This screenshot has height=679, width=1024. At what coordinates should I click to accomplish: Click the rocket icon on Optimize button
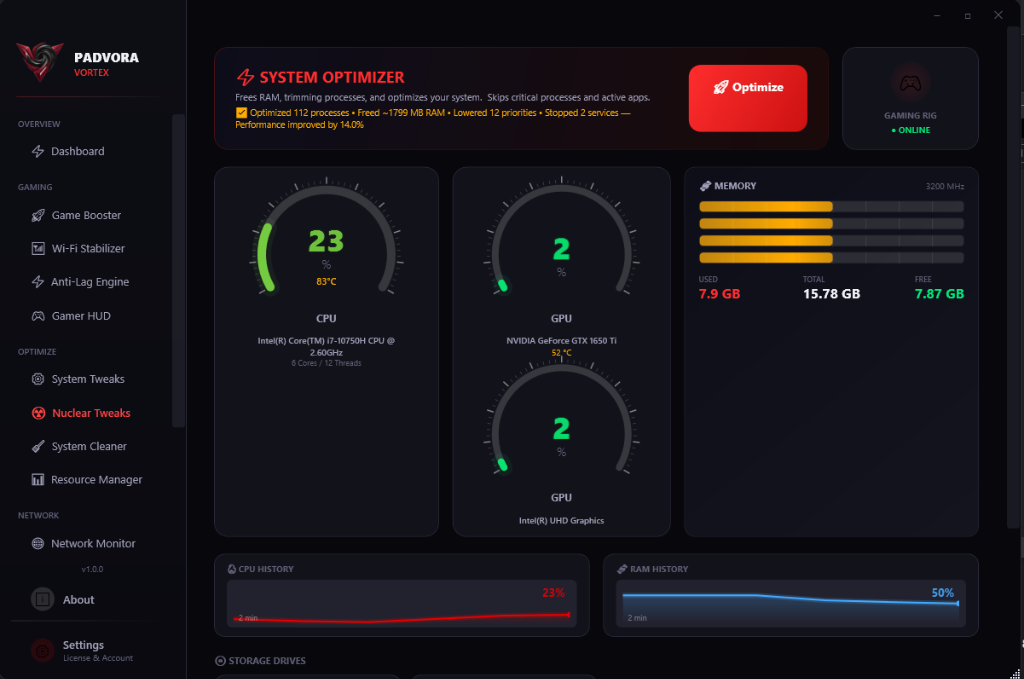click(x=720, y=87)
